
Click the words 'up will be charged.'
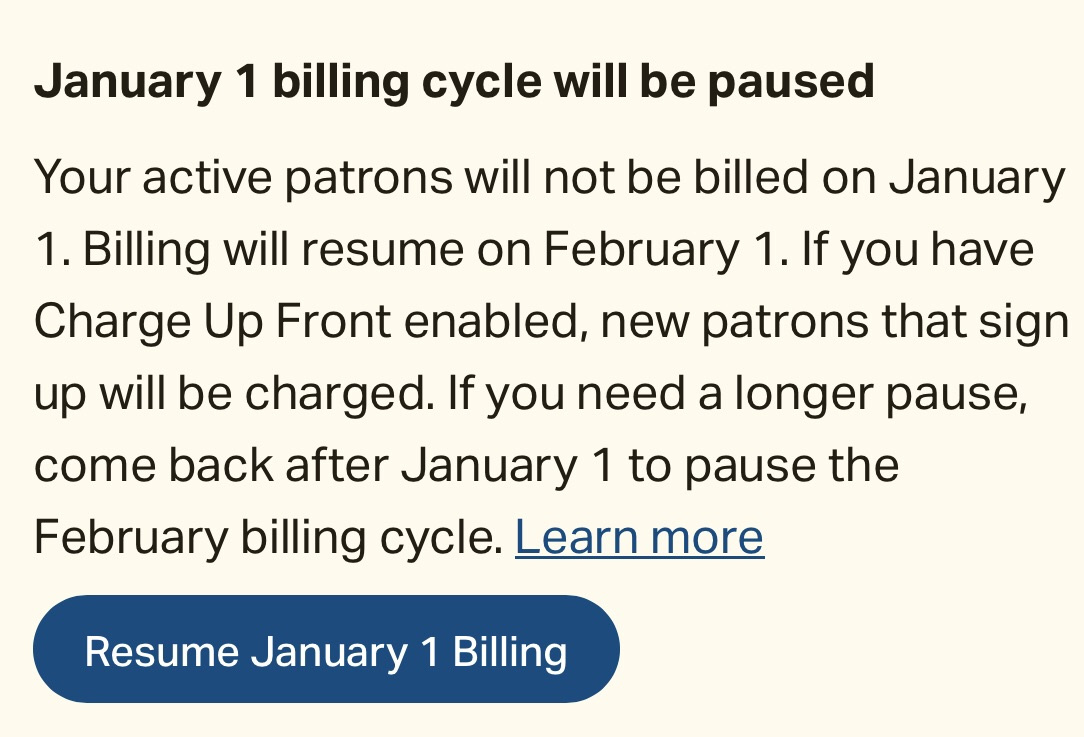point(234,393)
